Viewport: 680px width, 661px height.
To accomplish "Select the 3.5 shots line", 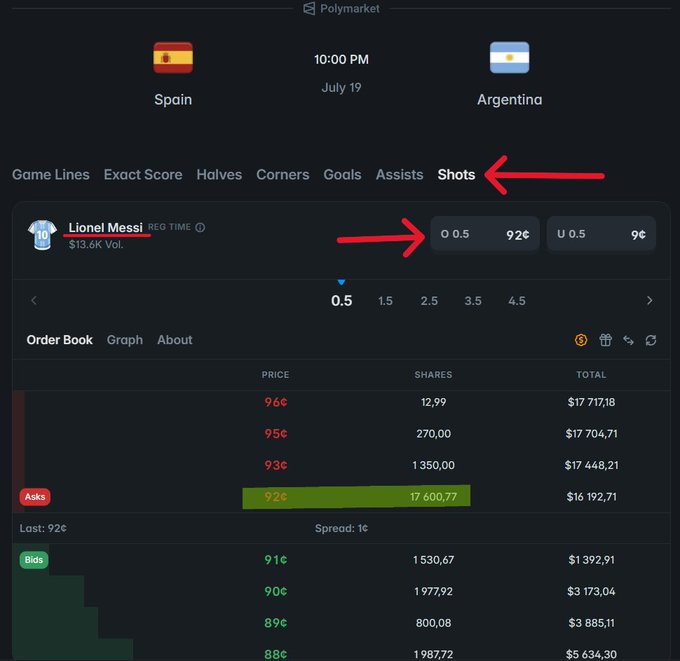I will click(x=473, y=301).
